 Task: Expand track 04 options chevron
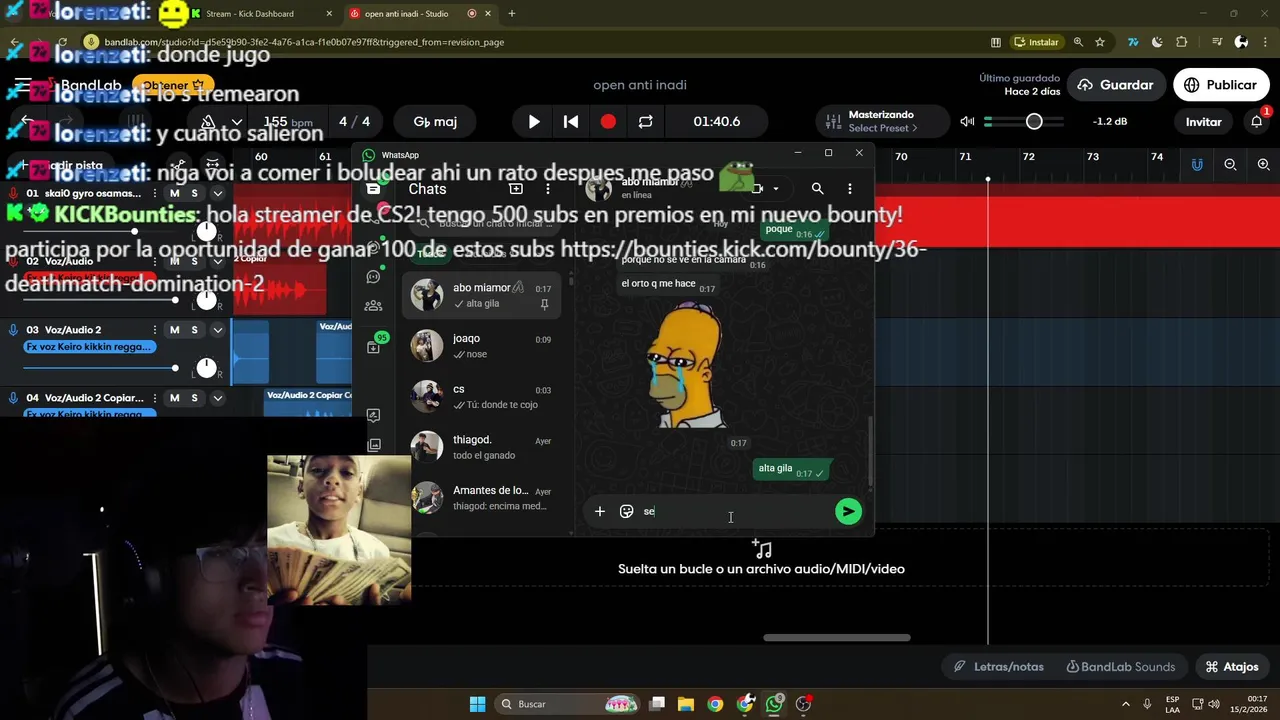(217, 398)
